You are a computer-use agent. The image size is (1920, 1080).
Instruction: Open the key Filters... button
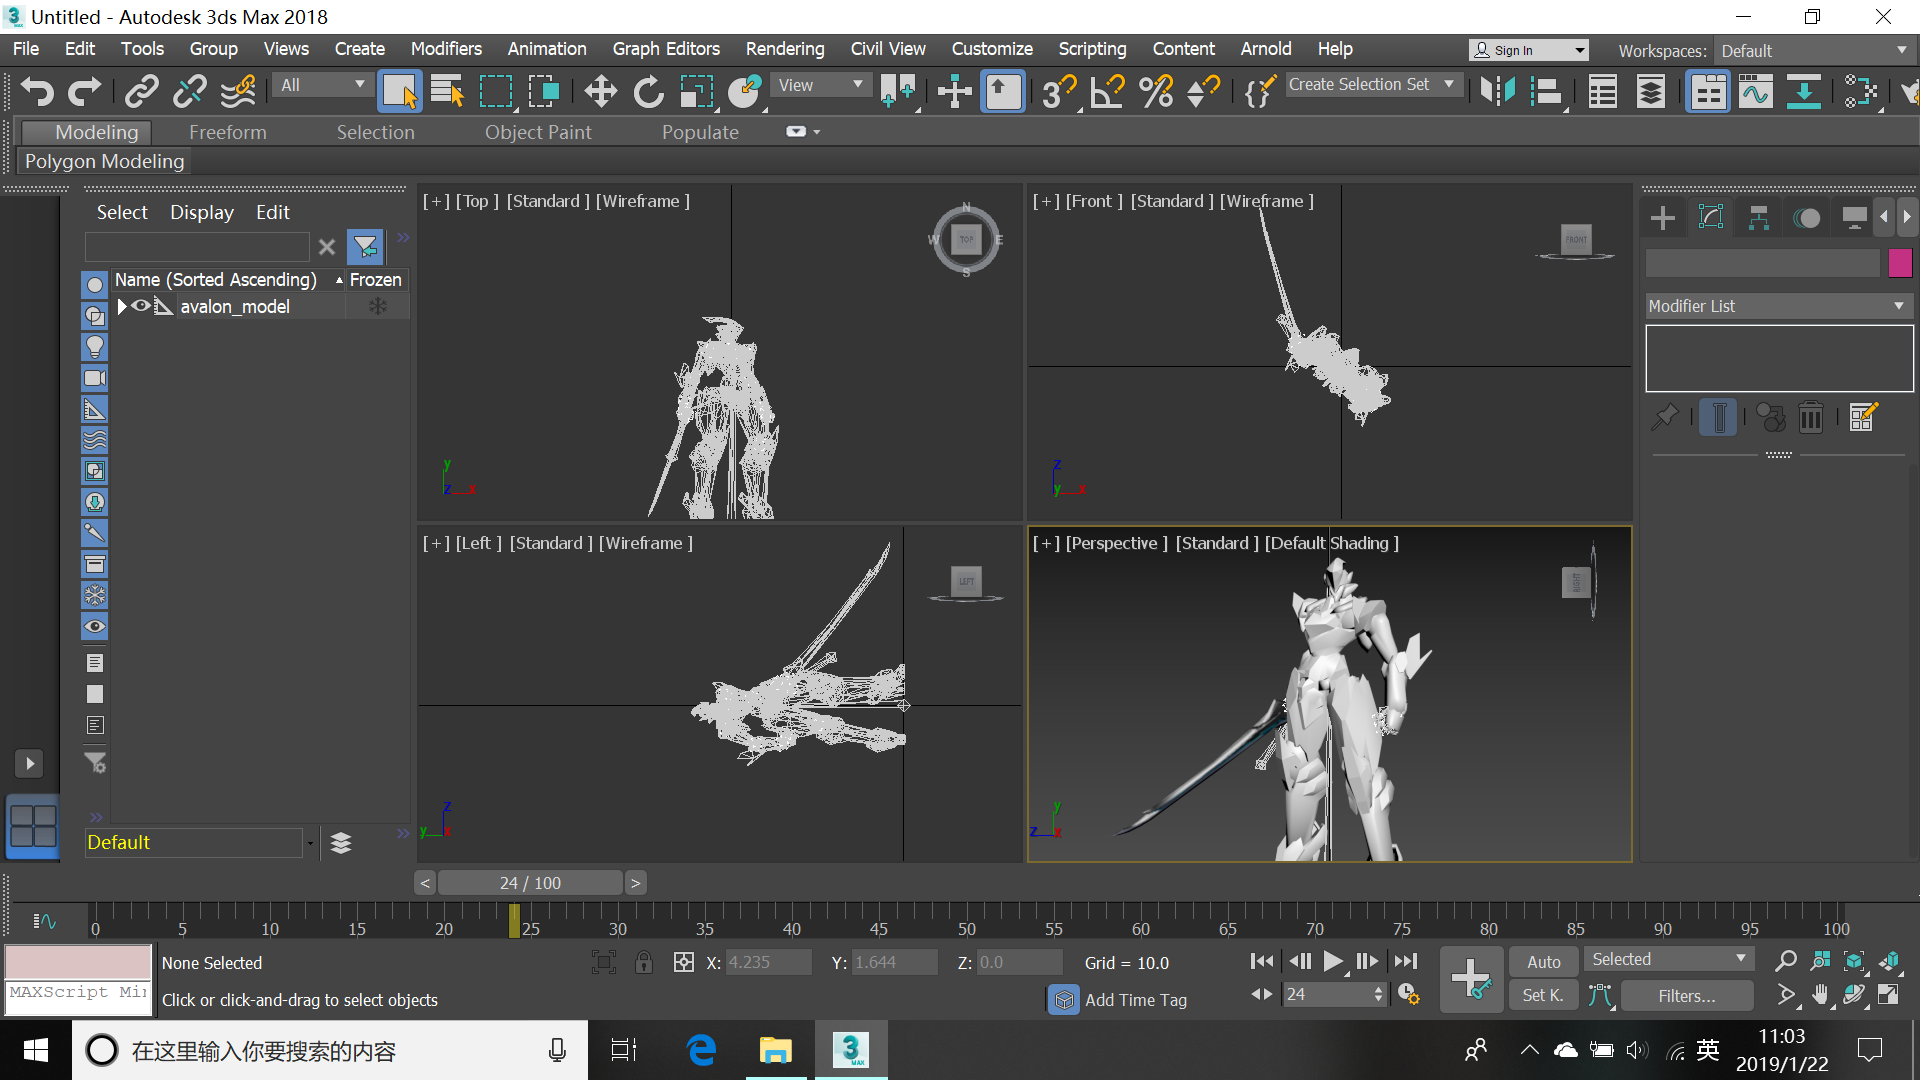[1687, 995]
